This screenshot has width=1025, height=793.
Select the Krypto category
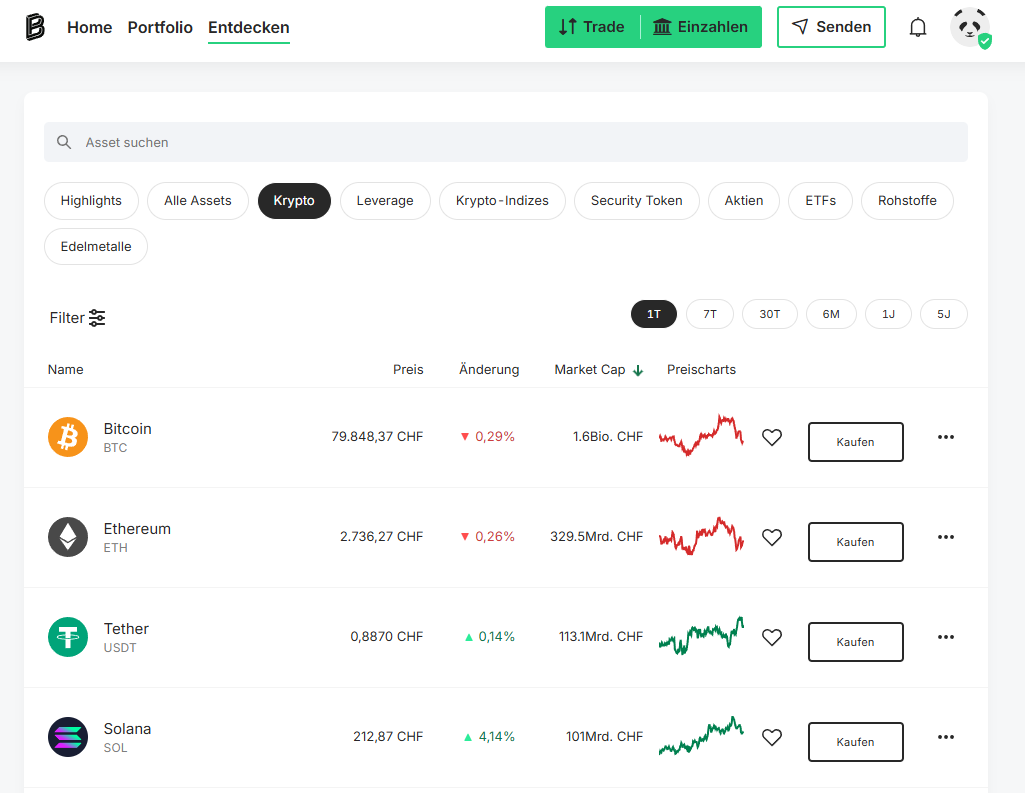pyautogui.click(x=294, y=201)
